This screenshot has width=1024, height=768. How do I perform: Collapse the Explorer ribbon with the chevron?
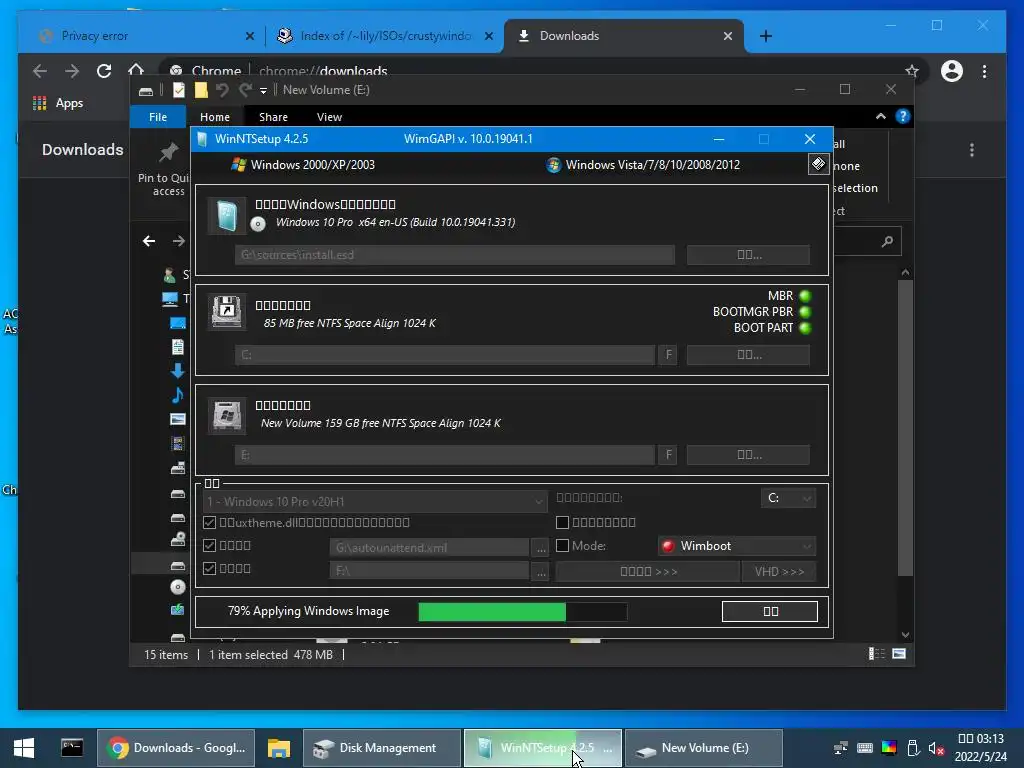tap(880, 116)
